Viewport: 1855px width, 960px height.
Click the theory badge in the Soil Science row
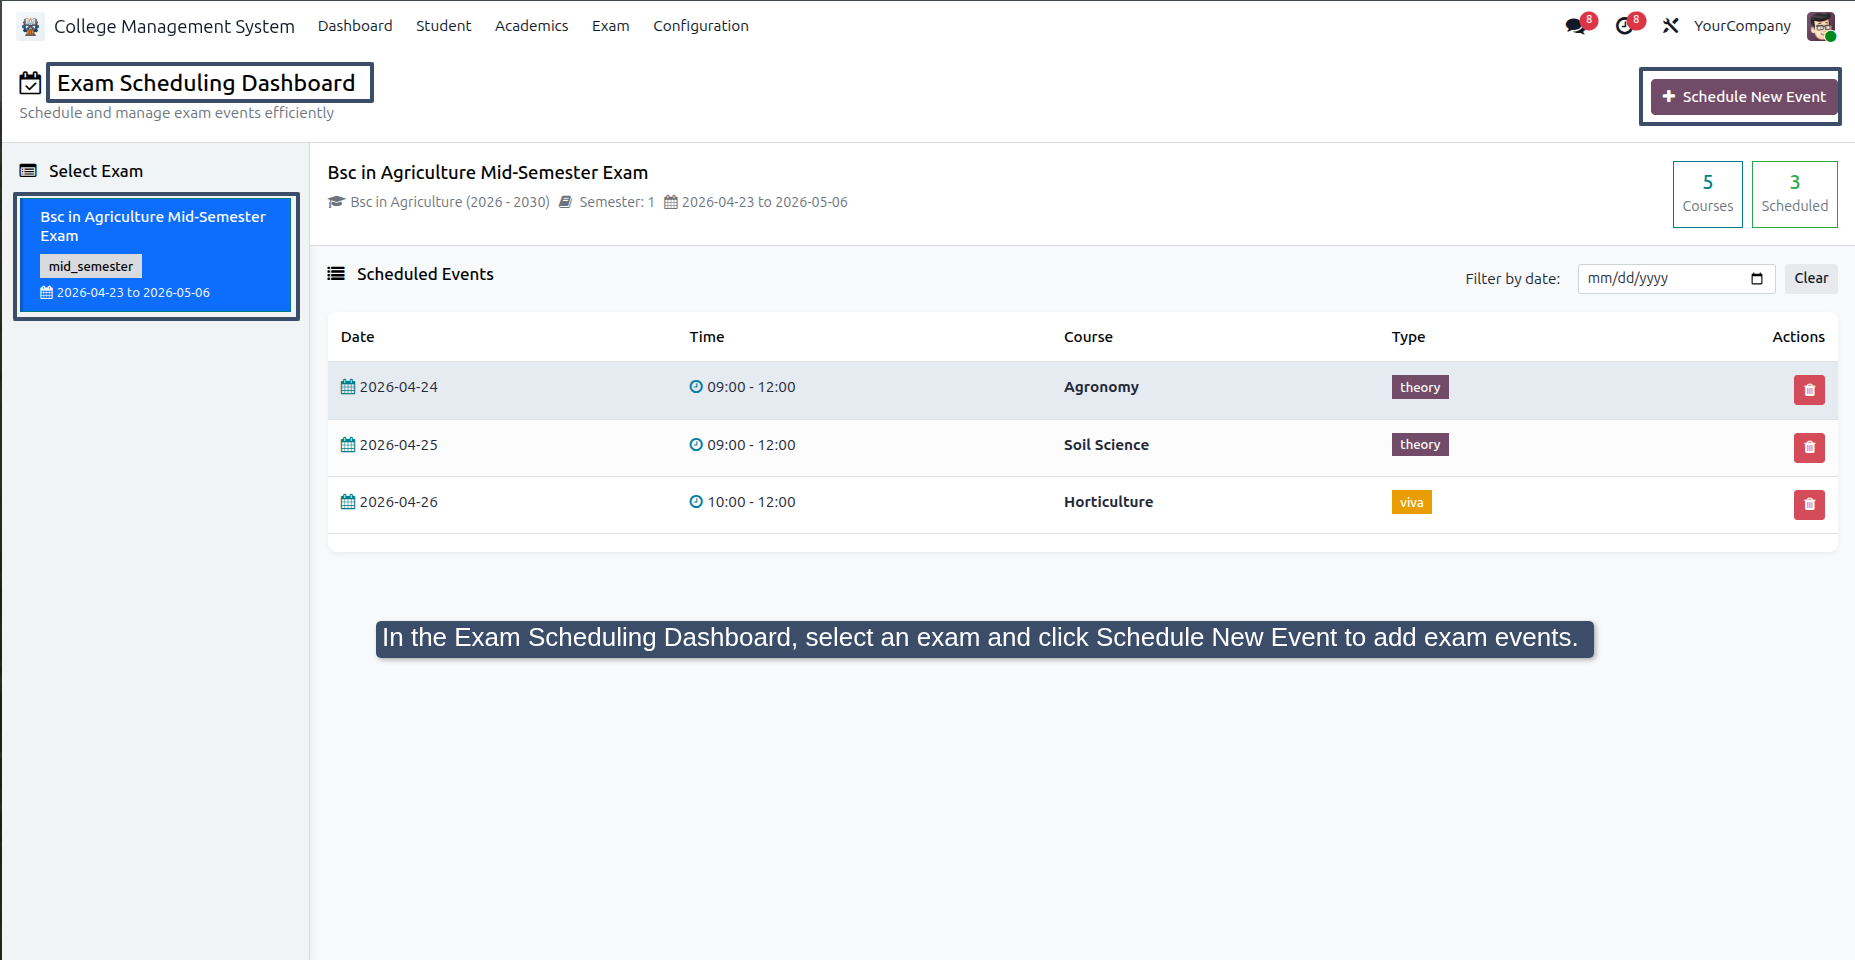click(1420, 444)
